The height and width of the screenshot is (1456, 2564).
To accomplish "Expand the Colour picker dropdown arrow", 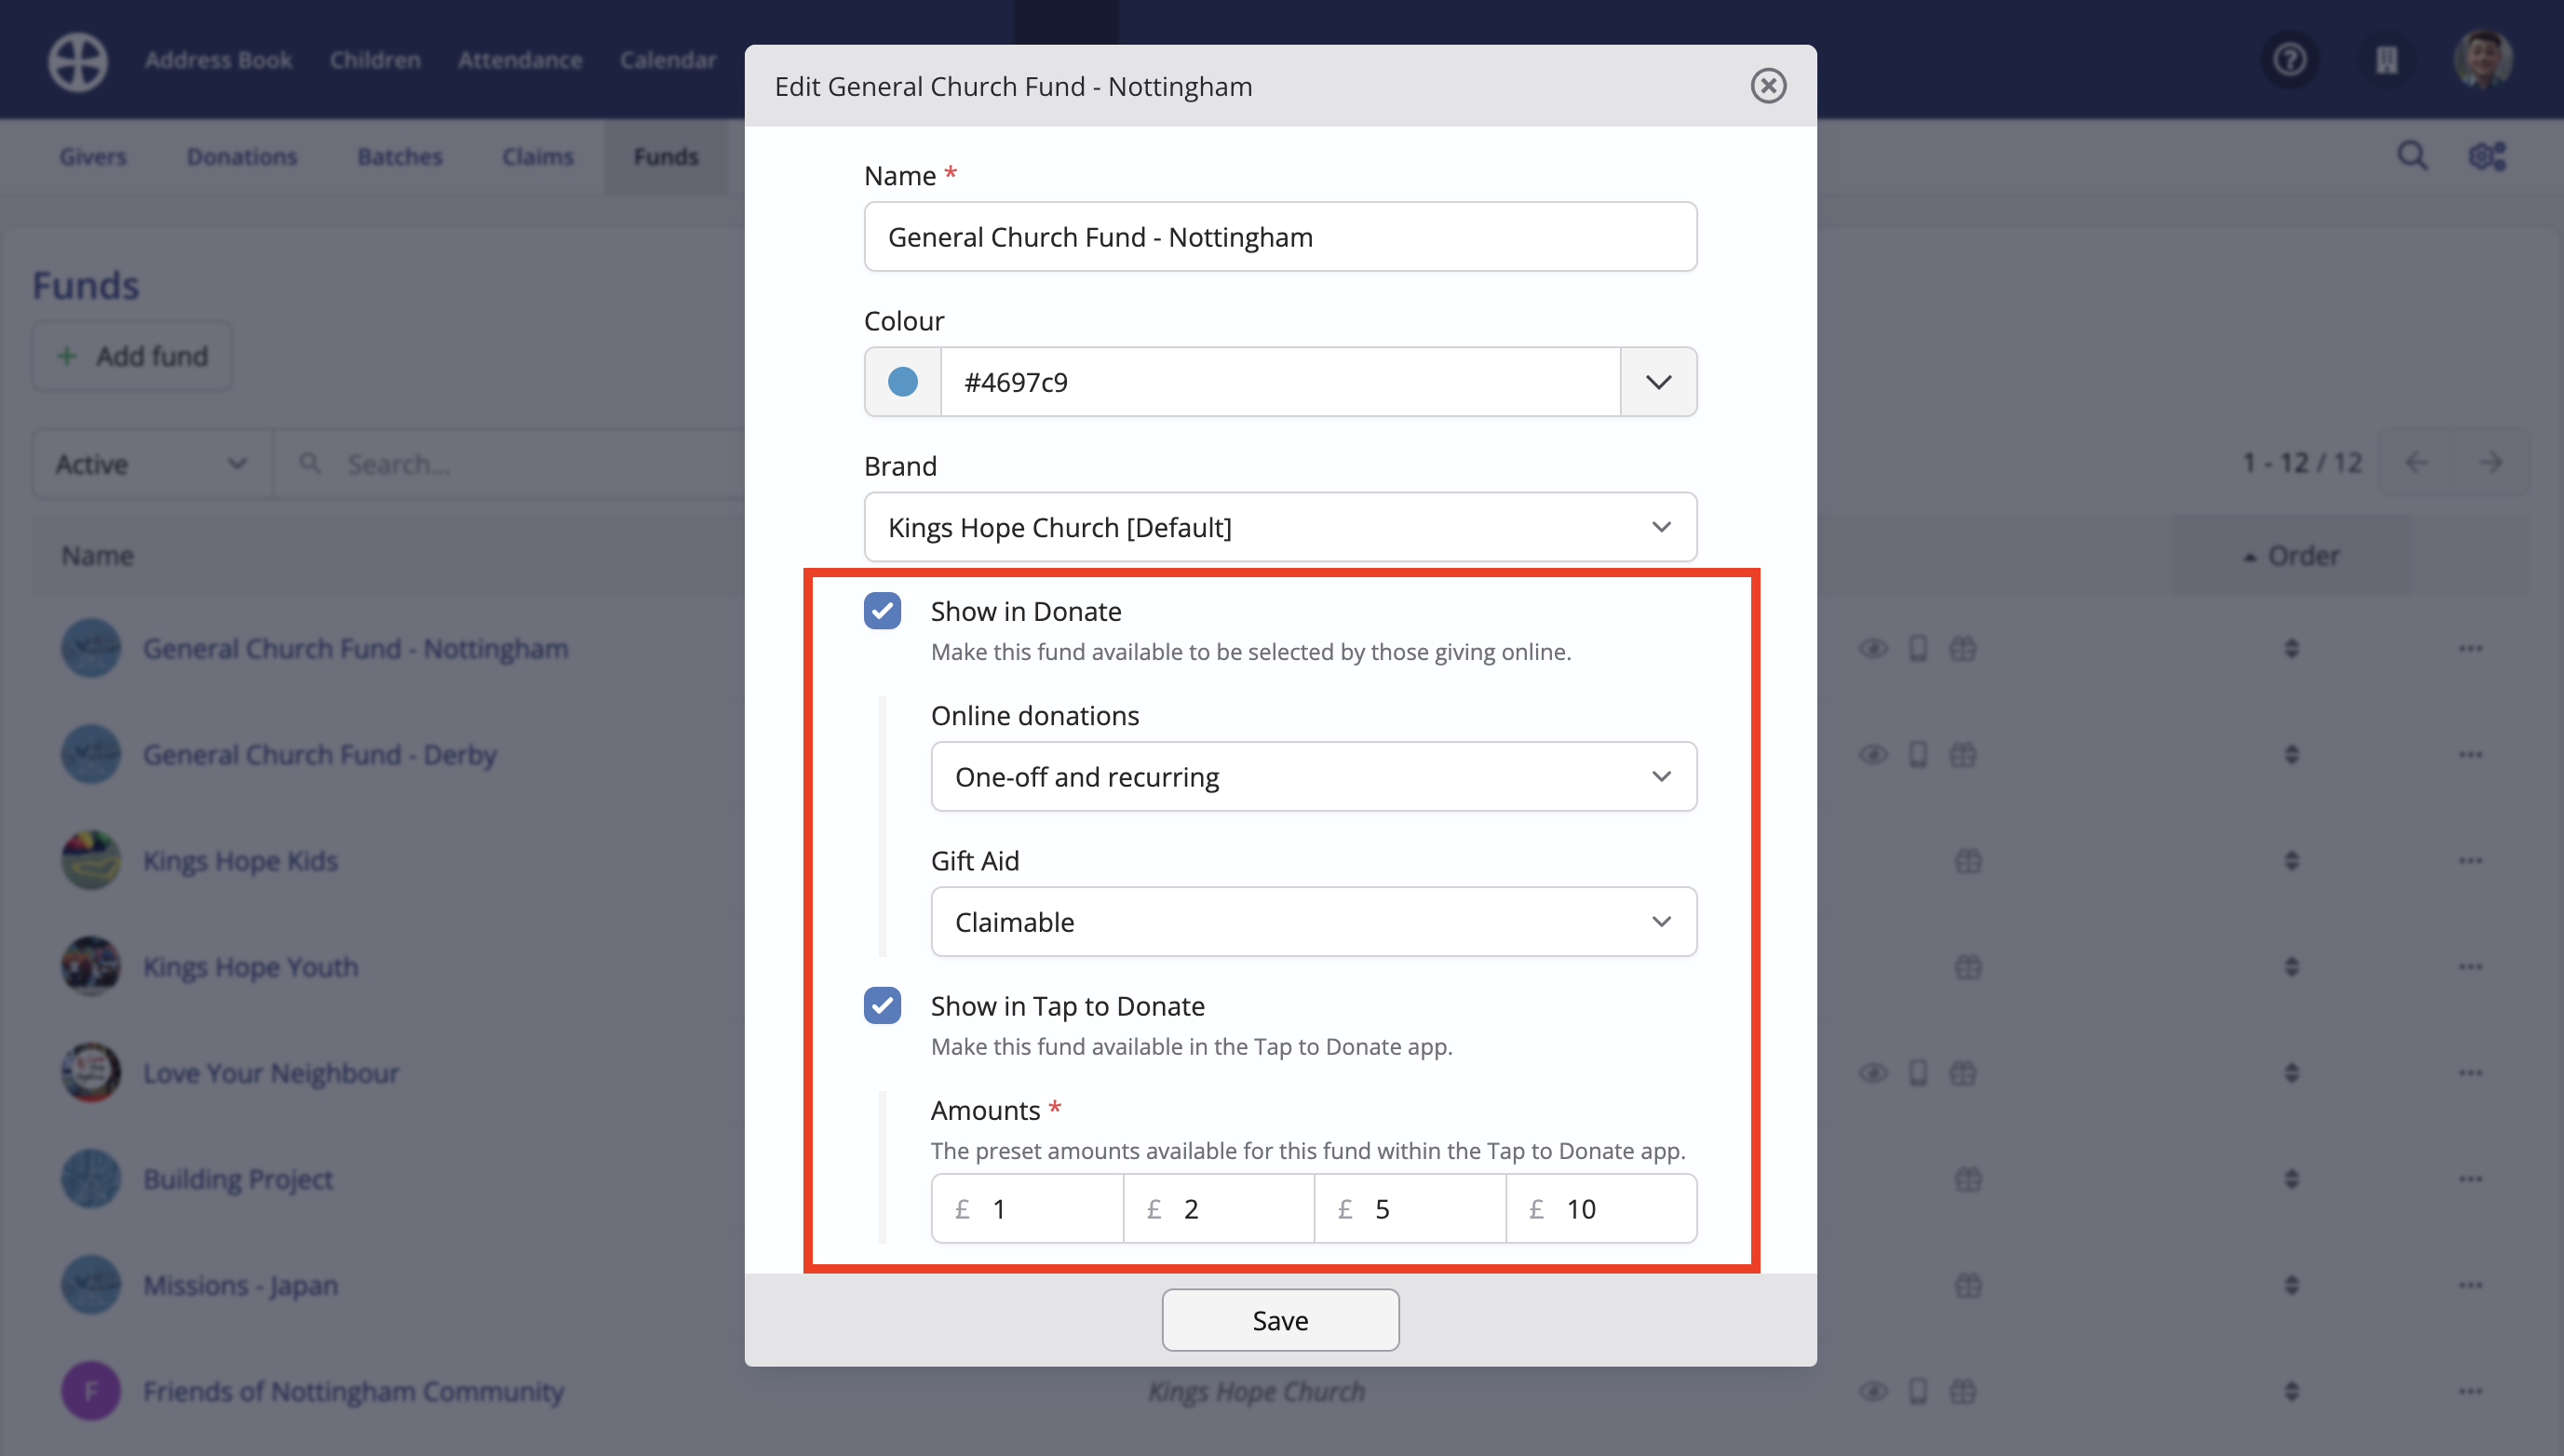I will (x=1658, y=382).
